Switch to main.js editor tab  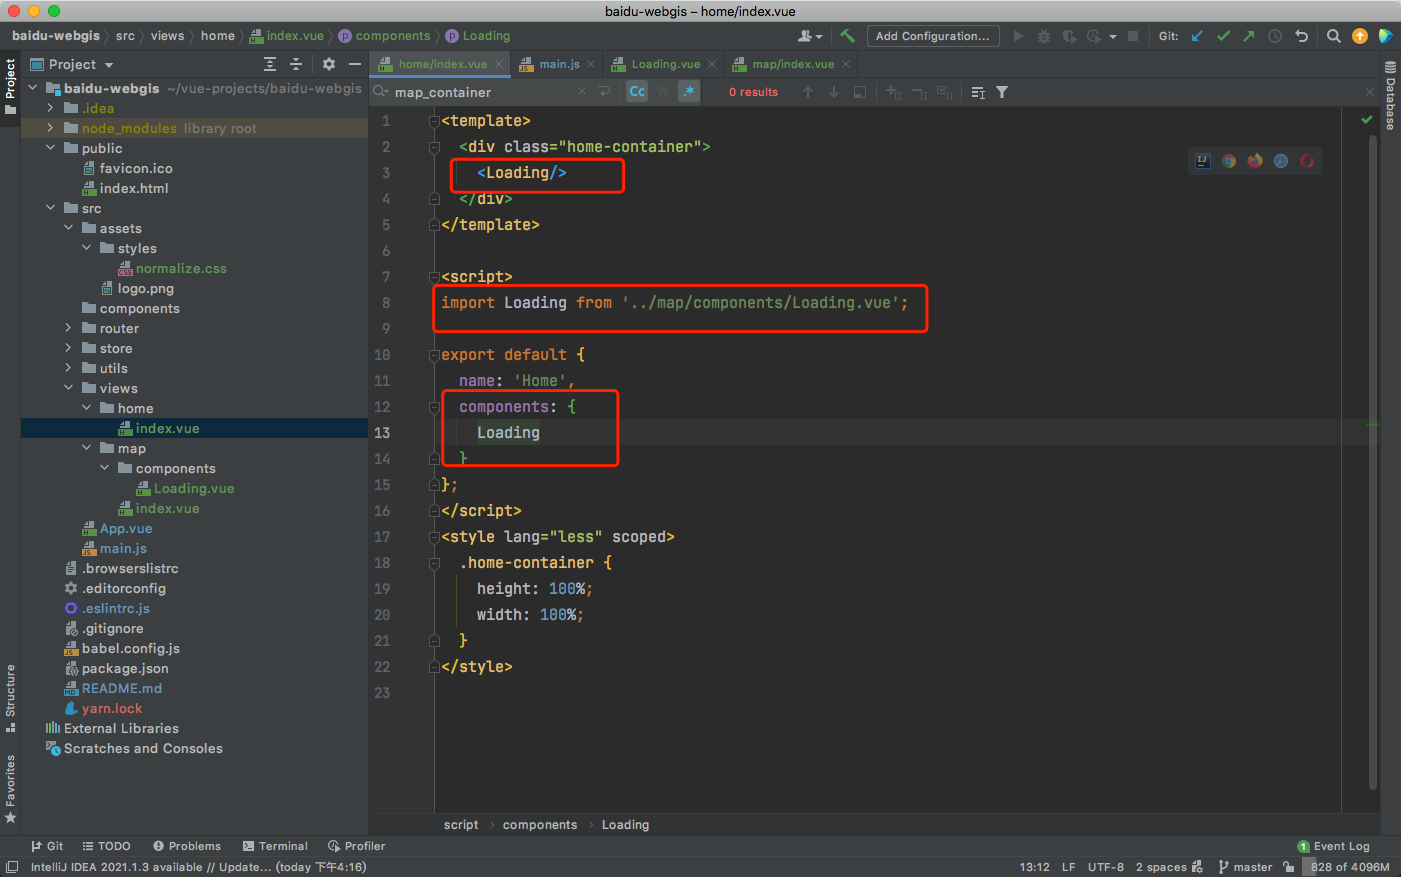(x=557, y=64)
